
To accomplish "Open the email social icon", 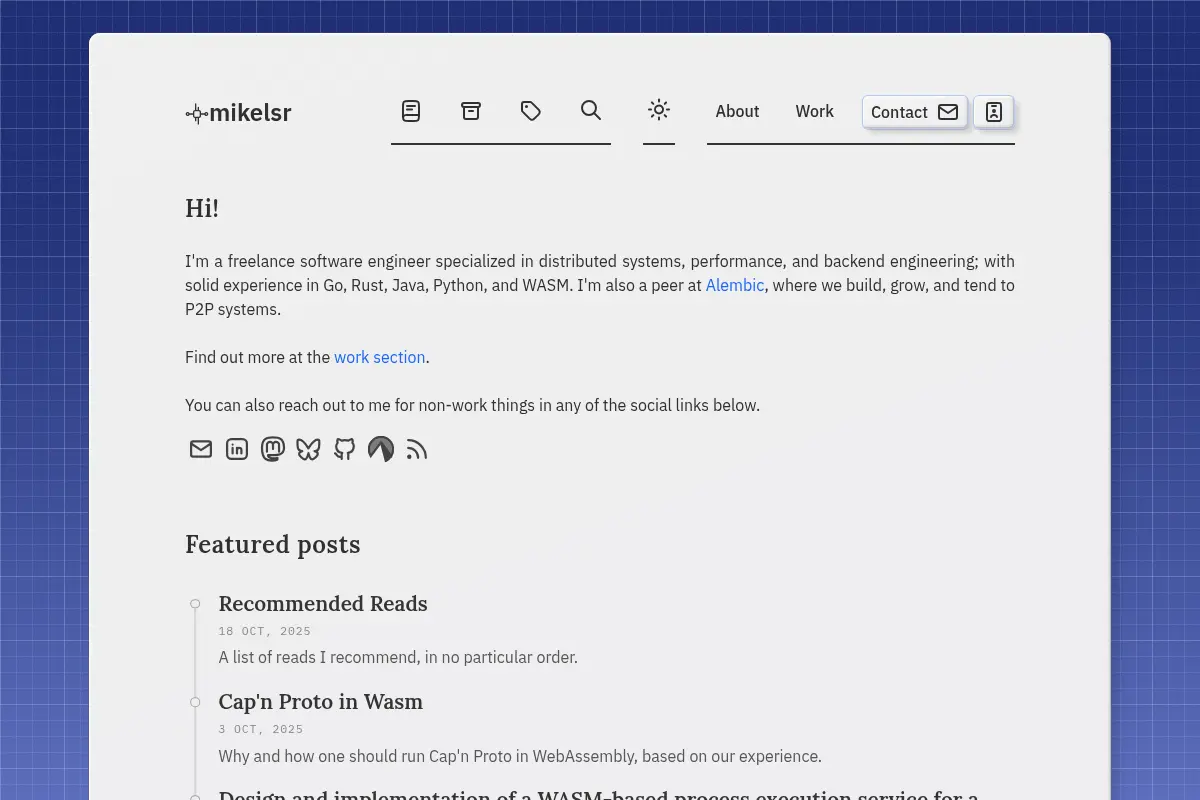I will (201, 449).
